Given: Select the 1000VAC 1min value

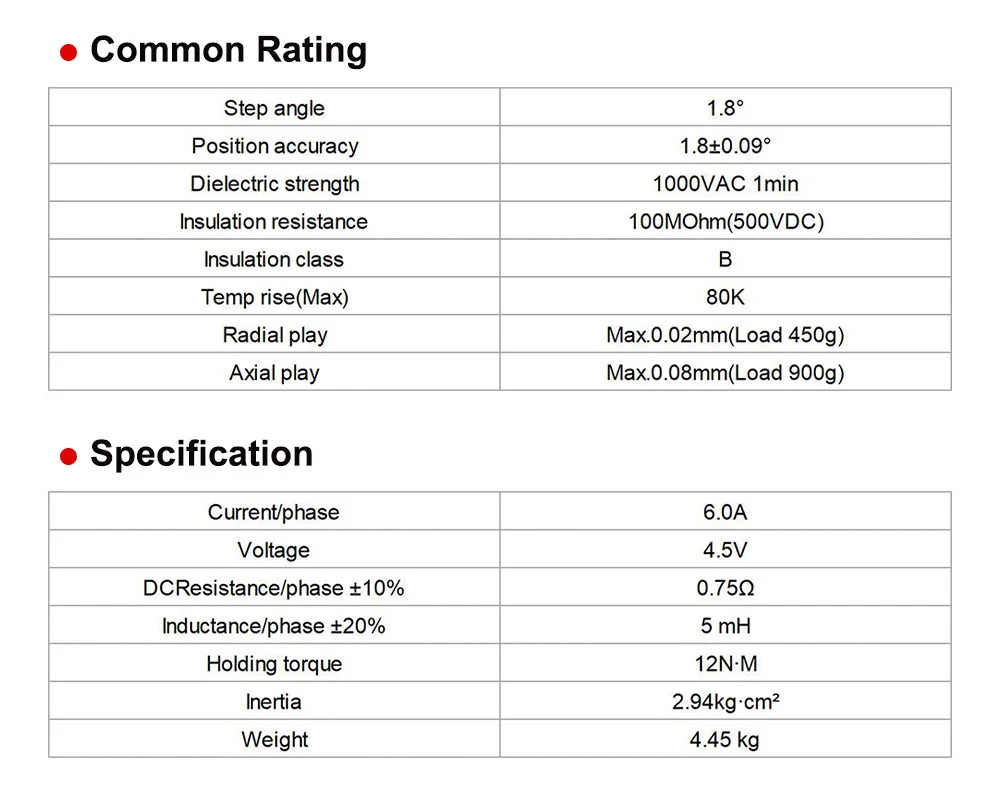Looking at the screenshot, I should [725, 184].
